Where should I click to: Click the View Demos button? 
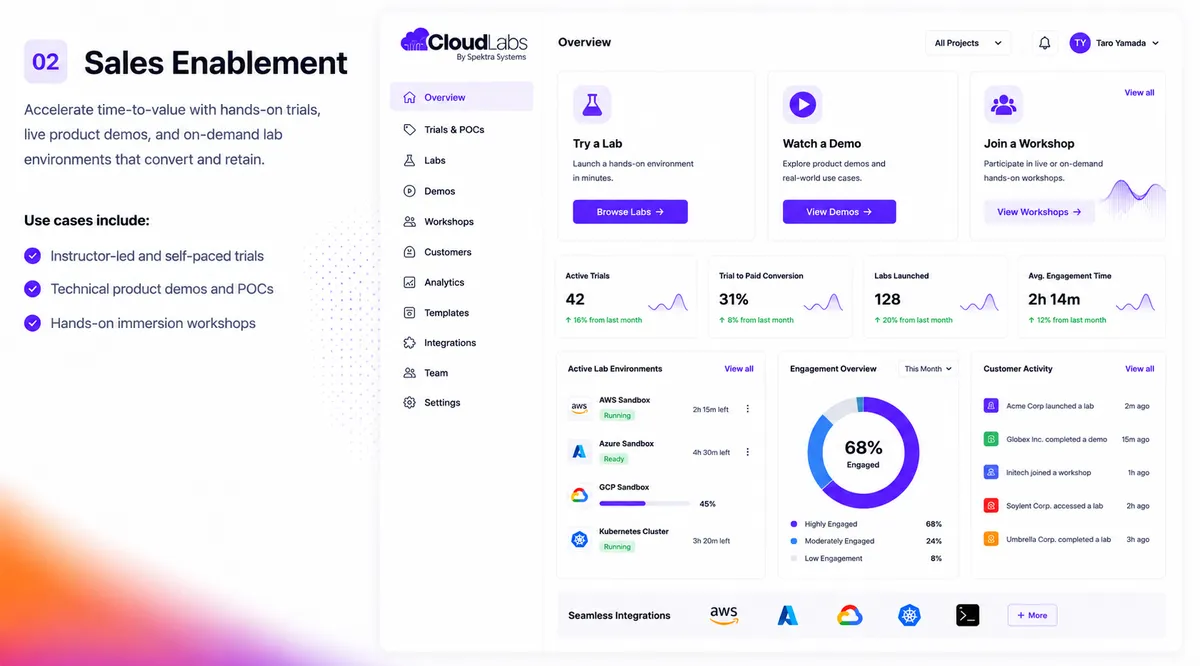[x=839, y=212]
